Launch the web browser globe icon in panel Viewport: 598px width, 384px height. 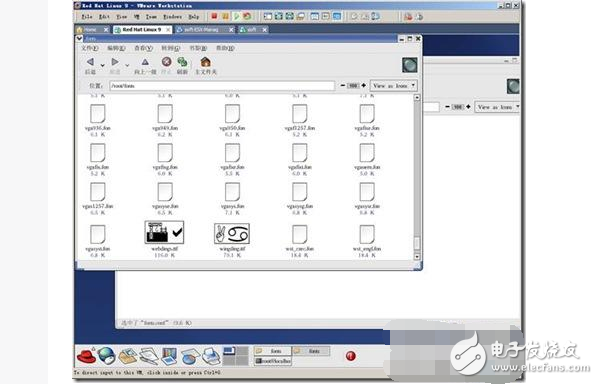click(107, 356)
